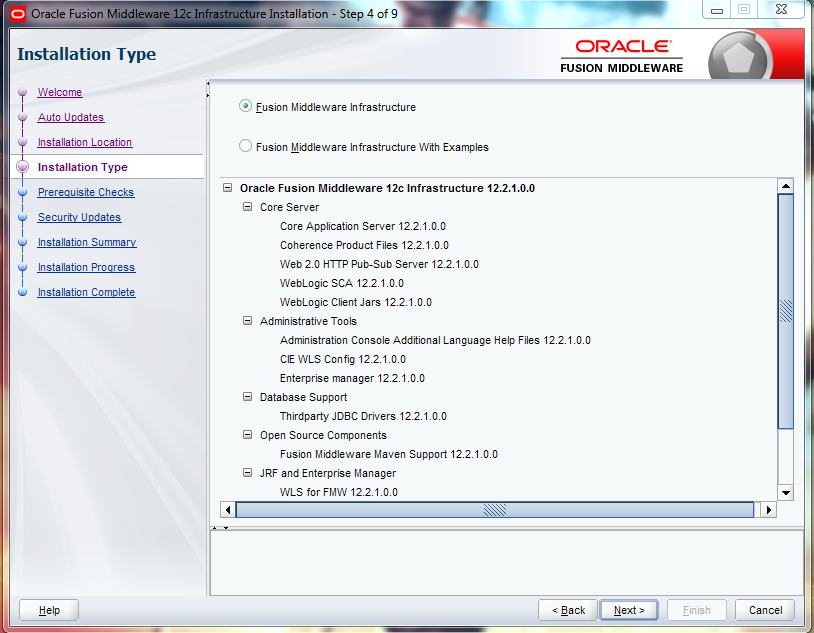
Task: Jump to Prerequisite Checks step
Action: click(x=86, y=192)
